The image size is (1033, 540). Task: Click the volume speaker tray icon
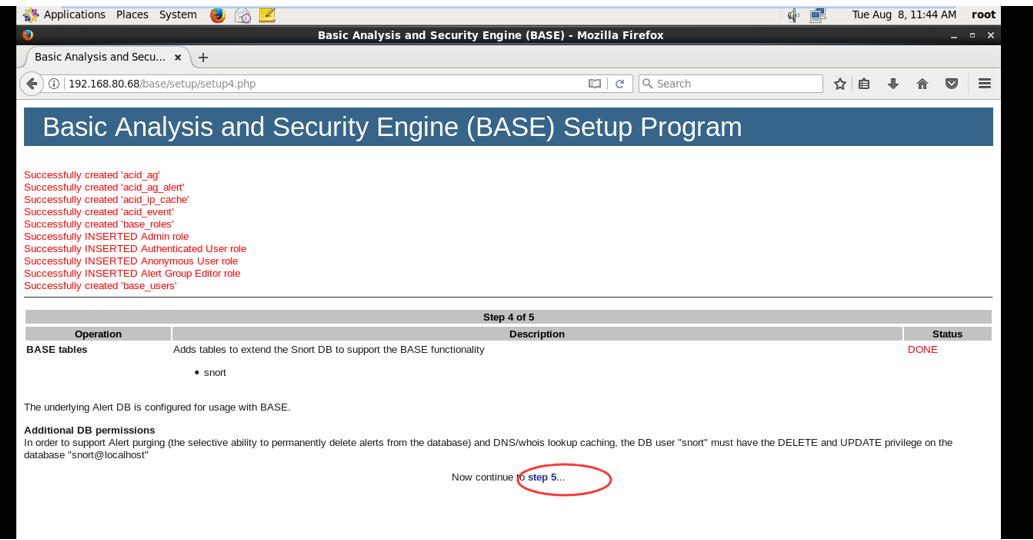pos(793,14)
